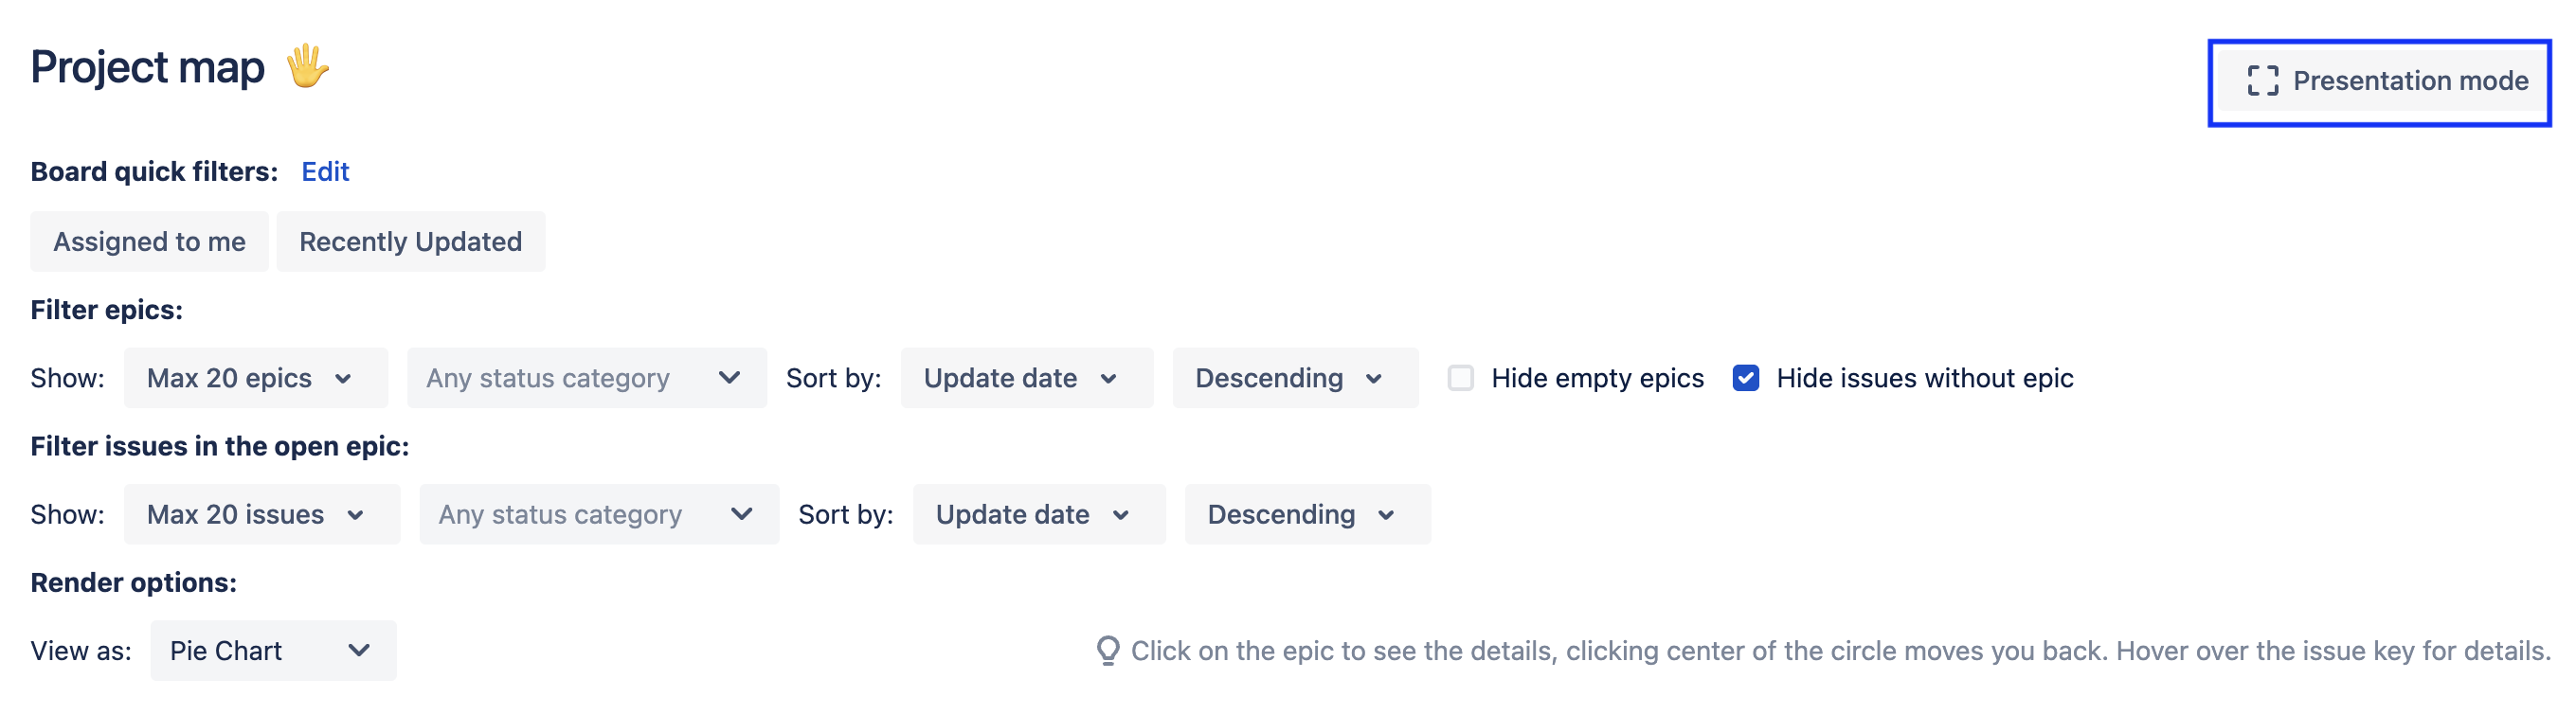Open the Any status category dropdown for issues
The image size is (2576, 715).
coord(598,514)
